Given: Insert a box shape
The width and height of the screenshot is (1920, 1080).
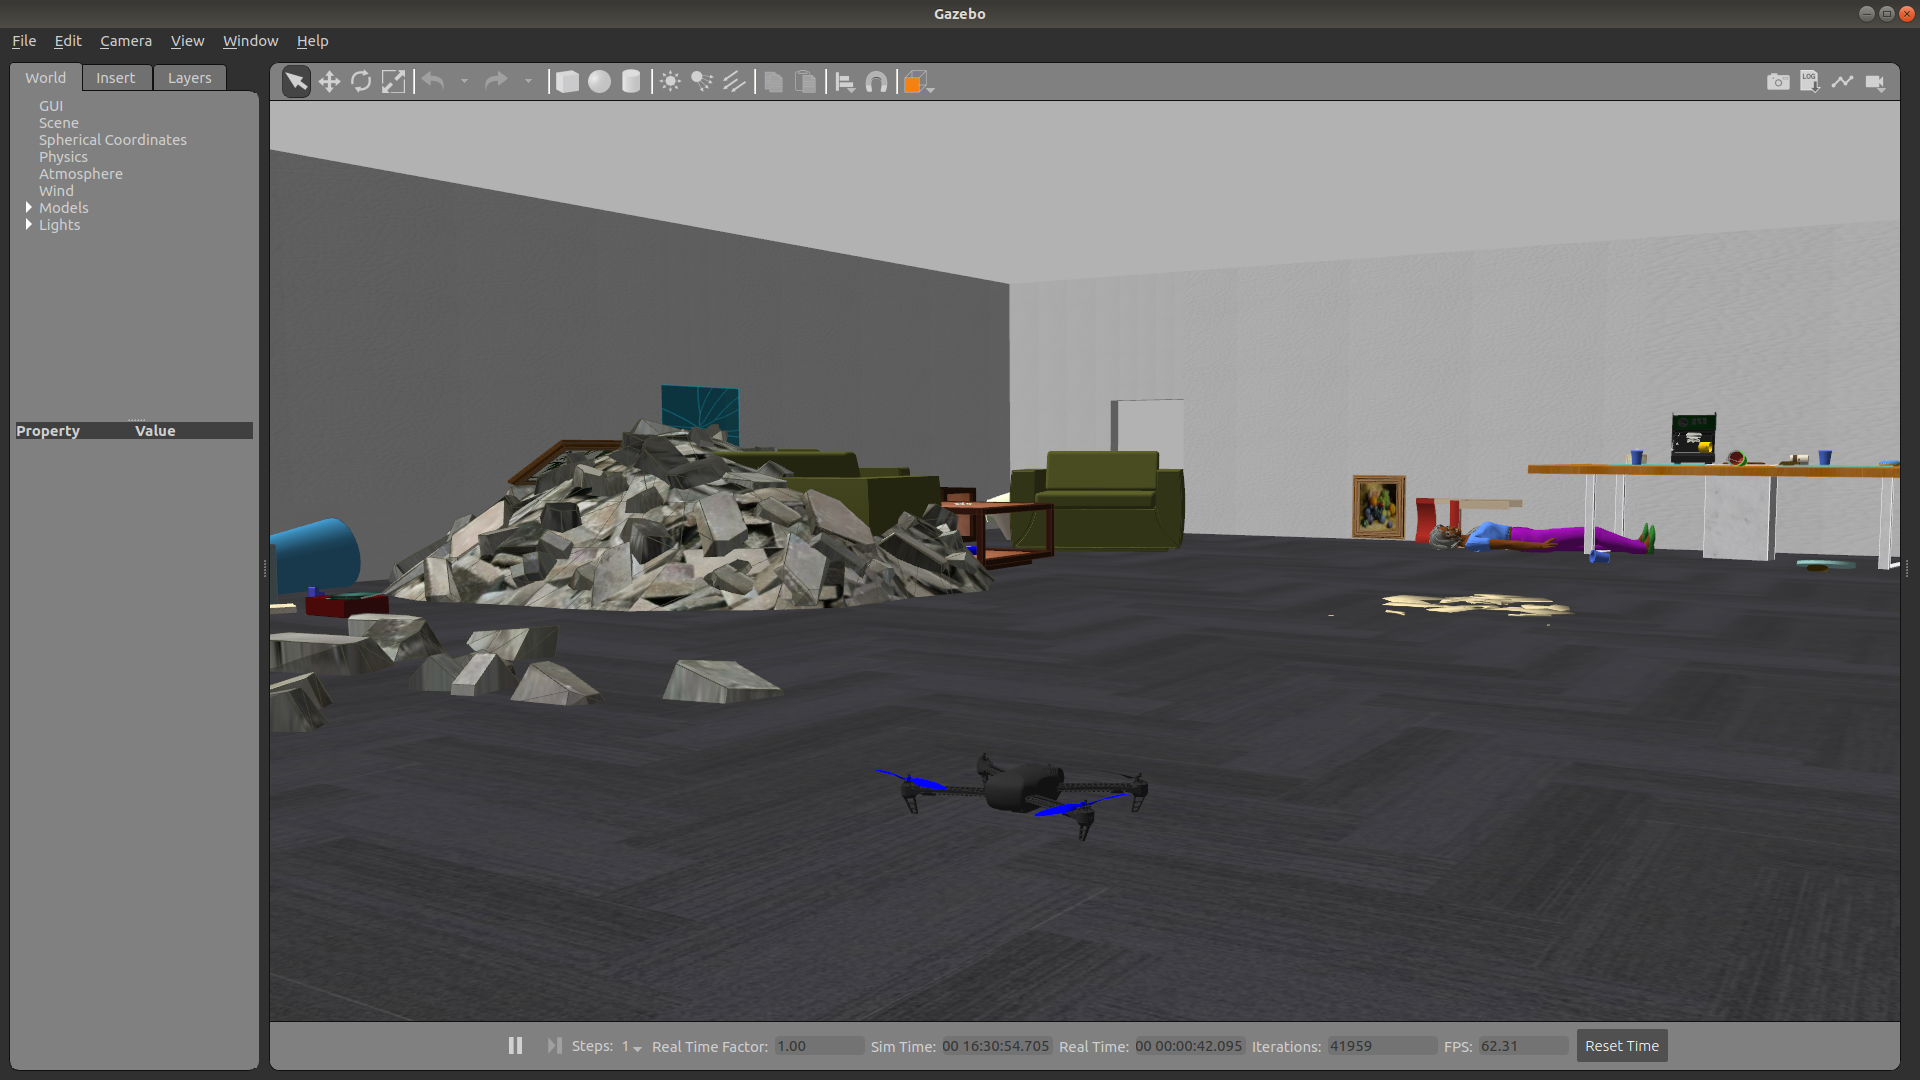Looking at the screenshot, I should (x=567, y=82).
